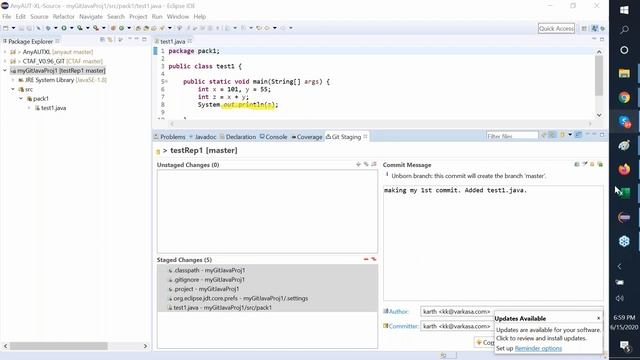Open the Debug button dropdown arrow
The width and height of the screenshot is (640, 360).
(x=56, y=28)
